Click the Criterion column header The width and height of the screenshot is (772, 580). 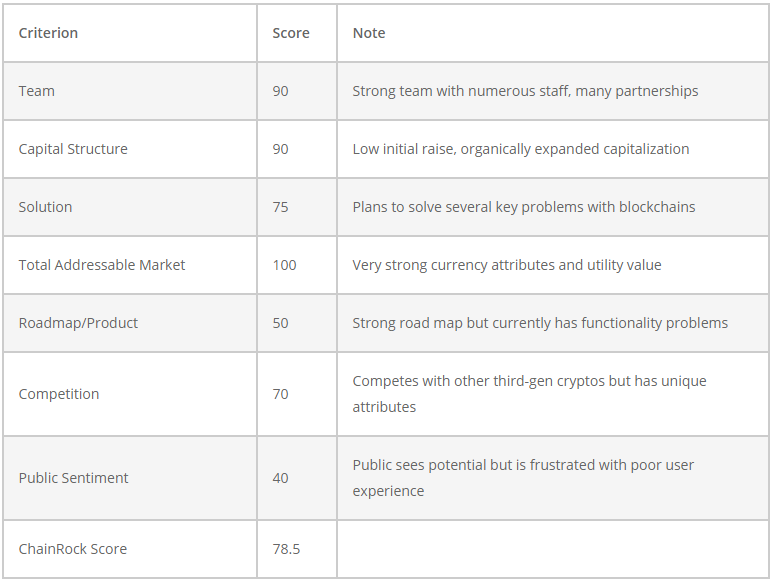coord(48,33)
